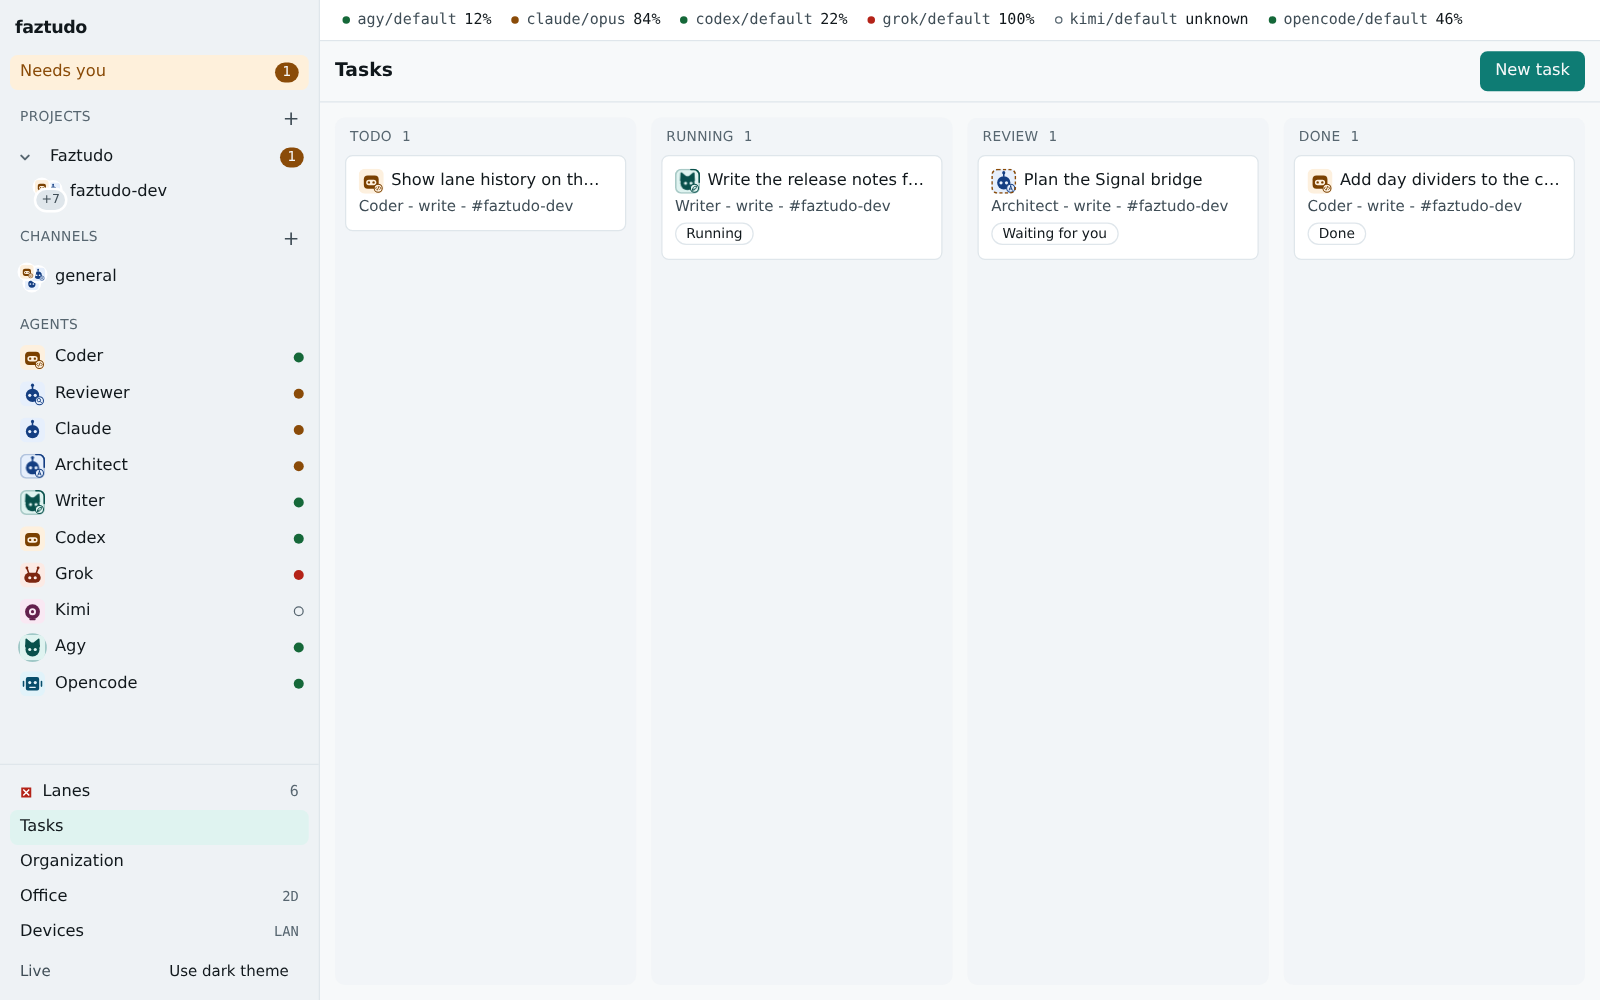The image size is (1600, 1000).
Task: Click the claude/opus 84% usage indicator
Action: tap(586, 20)
